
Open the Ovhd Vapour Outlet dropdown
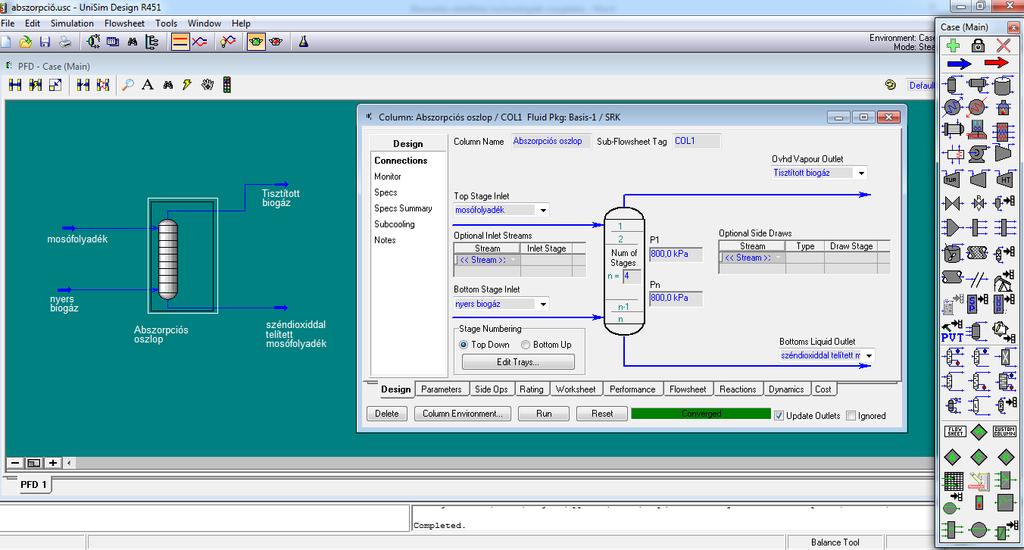(x=861, y=173)
